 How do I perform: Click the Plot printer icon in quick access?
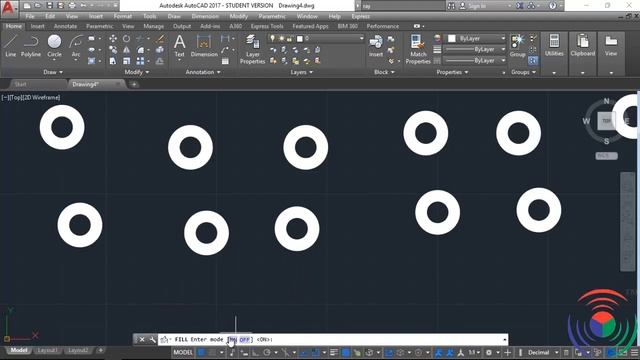click(72, 6)
